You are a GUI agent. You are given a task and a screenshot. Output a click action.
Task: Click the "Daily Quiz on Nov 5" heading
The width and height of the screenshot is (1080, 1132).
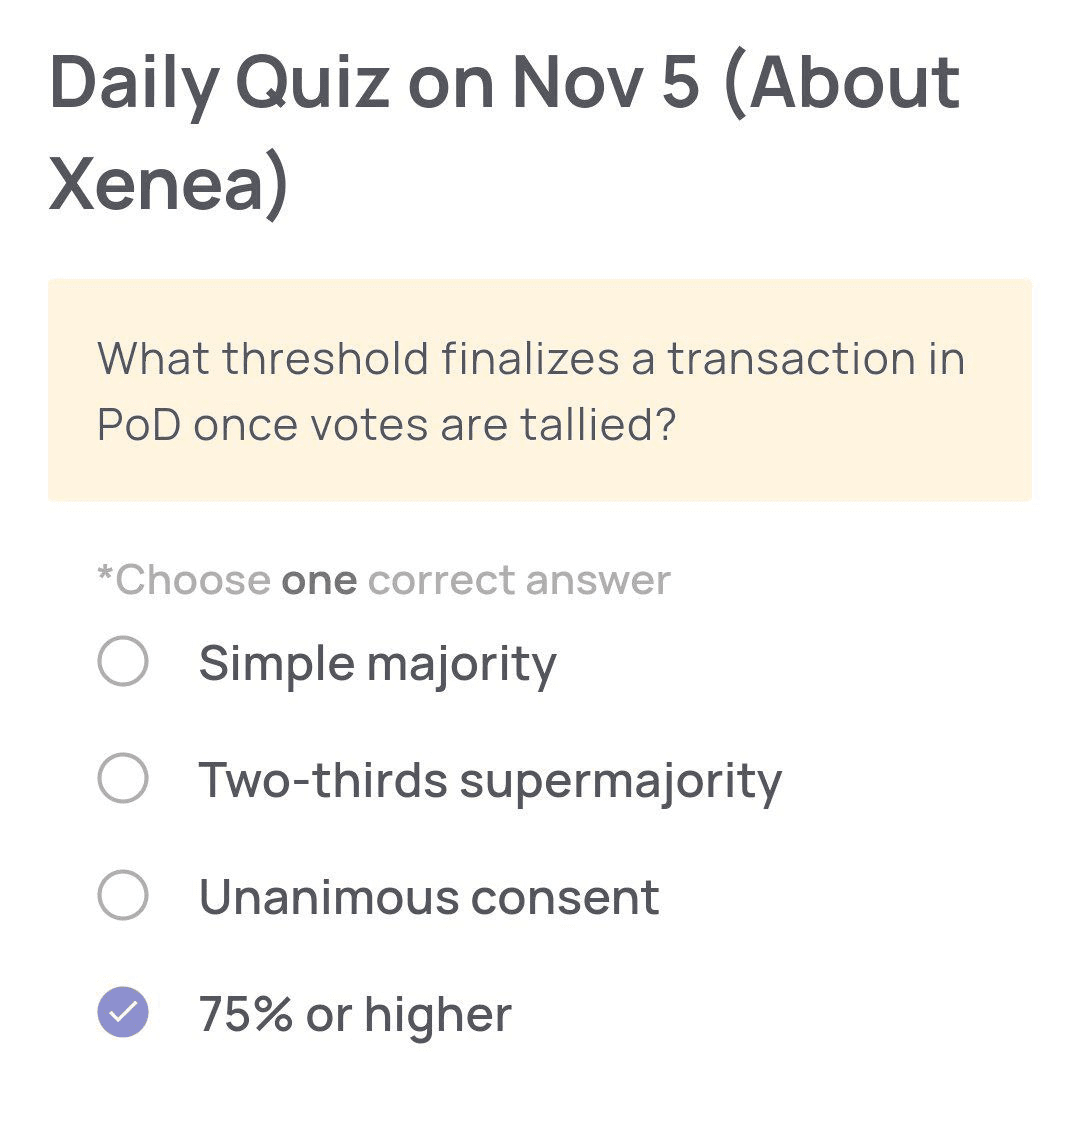click(x=374, y=82)
